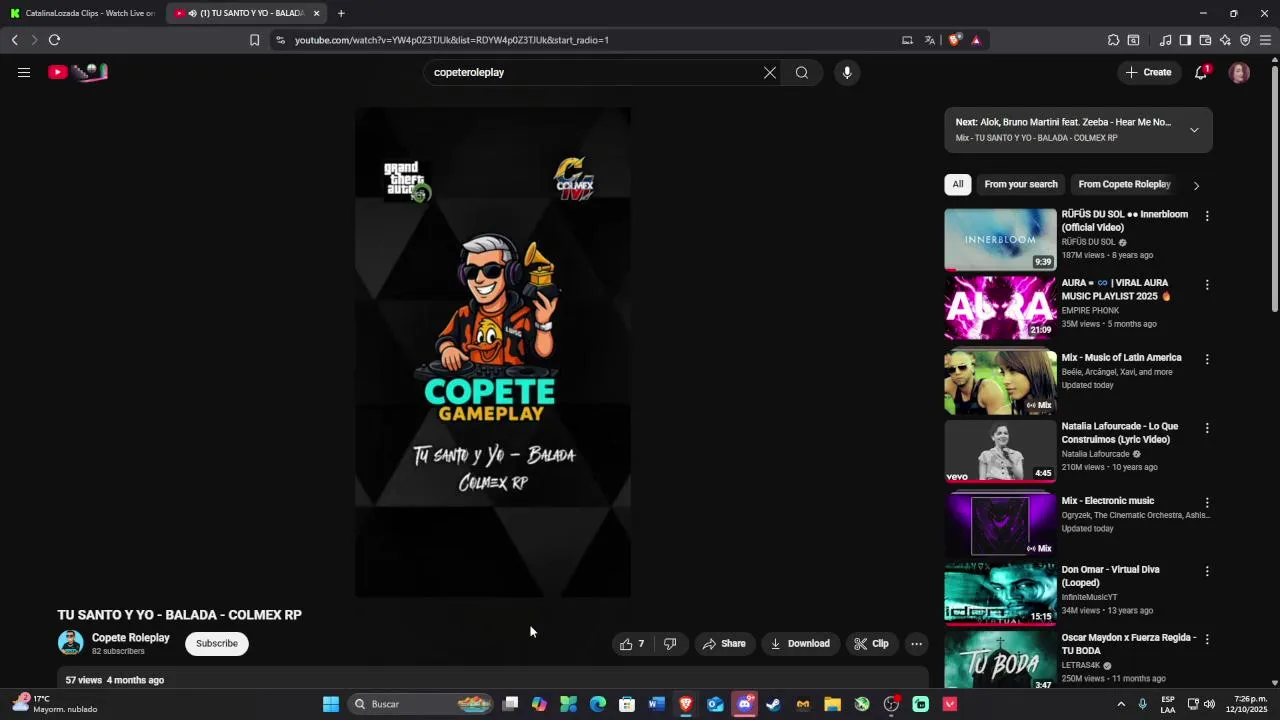
Task: Open Brave Rewards triangle icon
Action: 976,40
